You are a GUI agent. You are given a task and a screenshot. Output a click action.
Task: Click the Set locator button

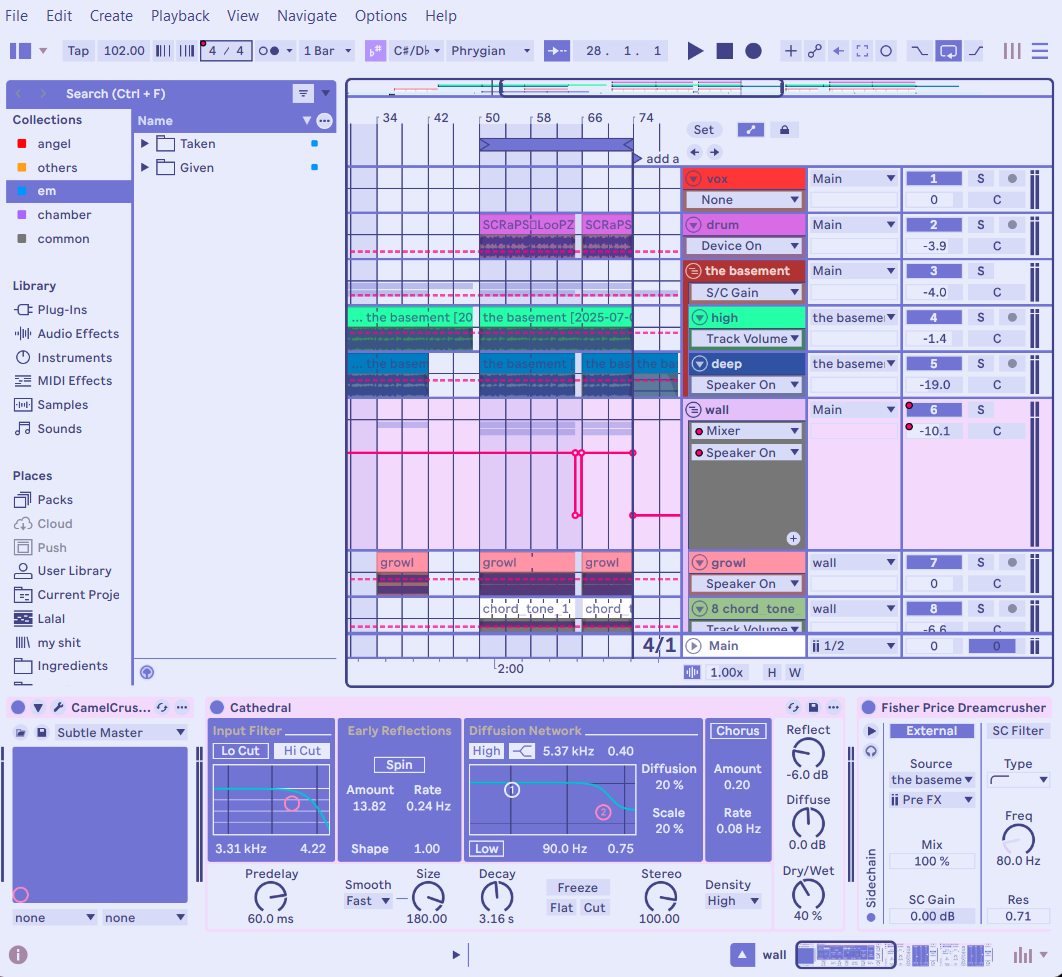point(704,130)
